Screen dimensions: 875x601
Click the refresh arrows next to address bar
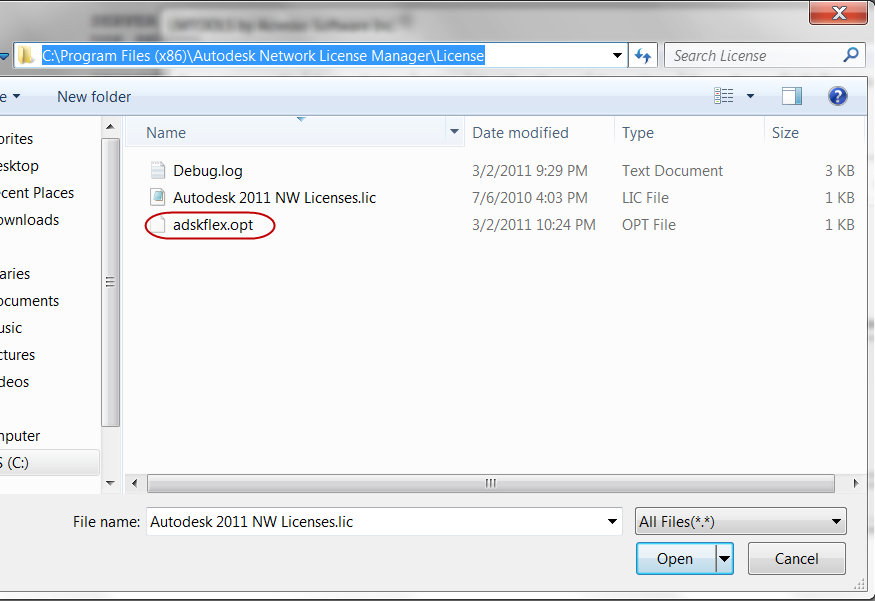643,56
